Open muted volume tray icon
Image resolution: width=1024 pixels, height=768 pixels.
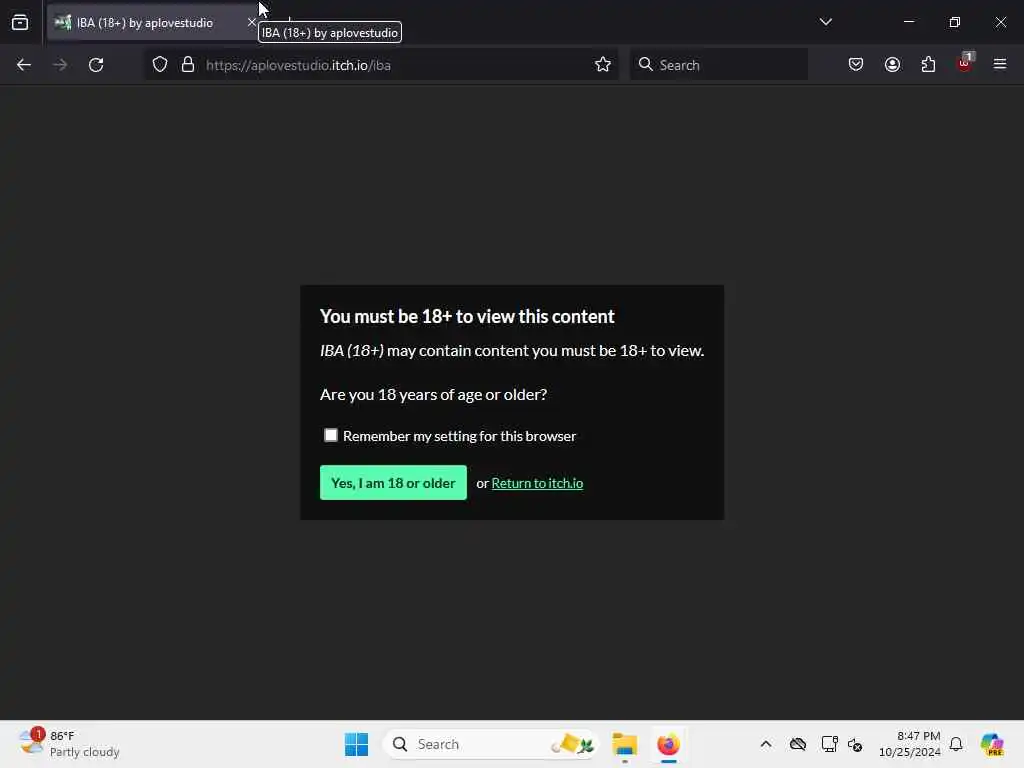click(x=855, y=744)
